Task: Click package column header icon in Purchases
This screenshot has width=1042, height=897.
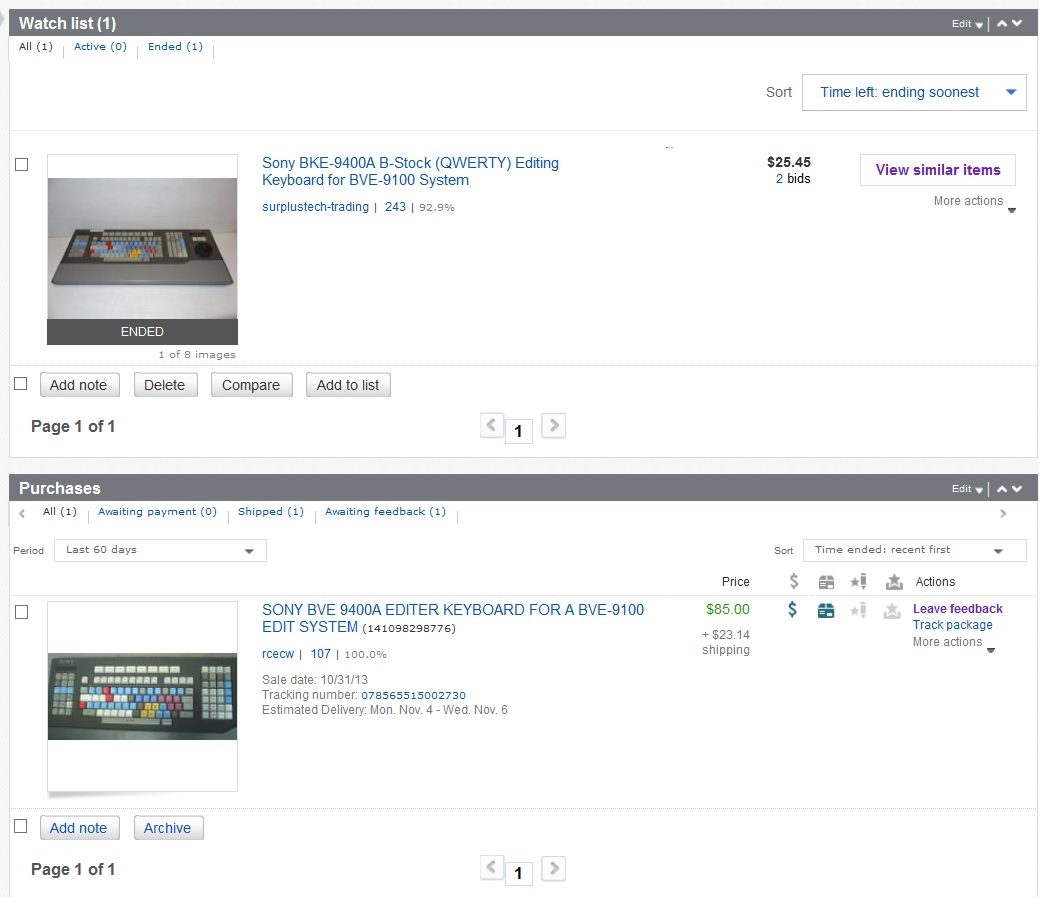Action: [826, 582]
